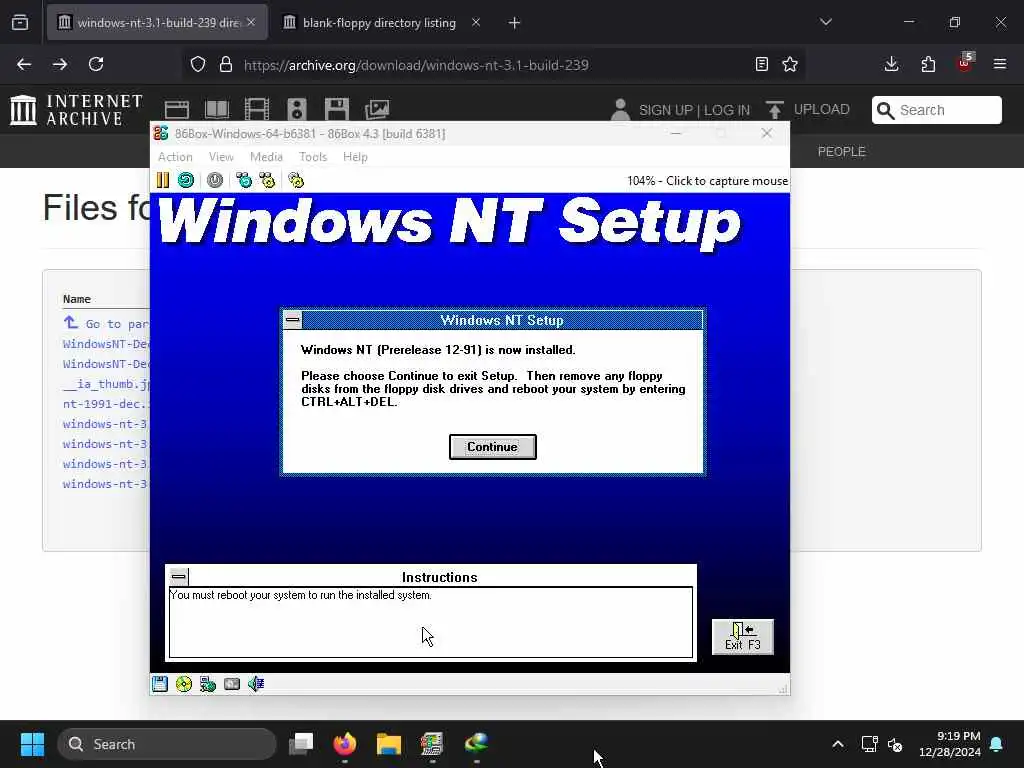This screenshot has height=768, width=1024.
Task: Click the Exit F3 button in NT Setup
Action: click(743, 637)
